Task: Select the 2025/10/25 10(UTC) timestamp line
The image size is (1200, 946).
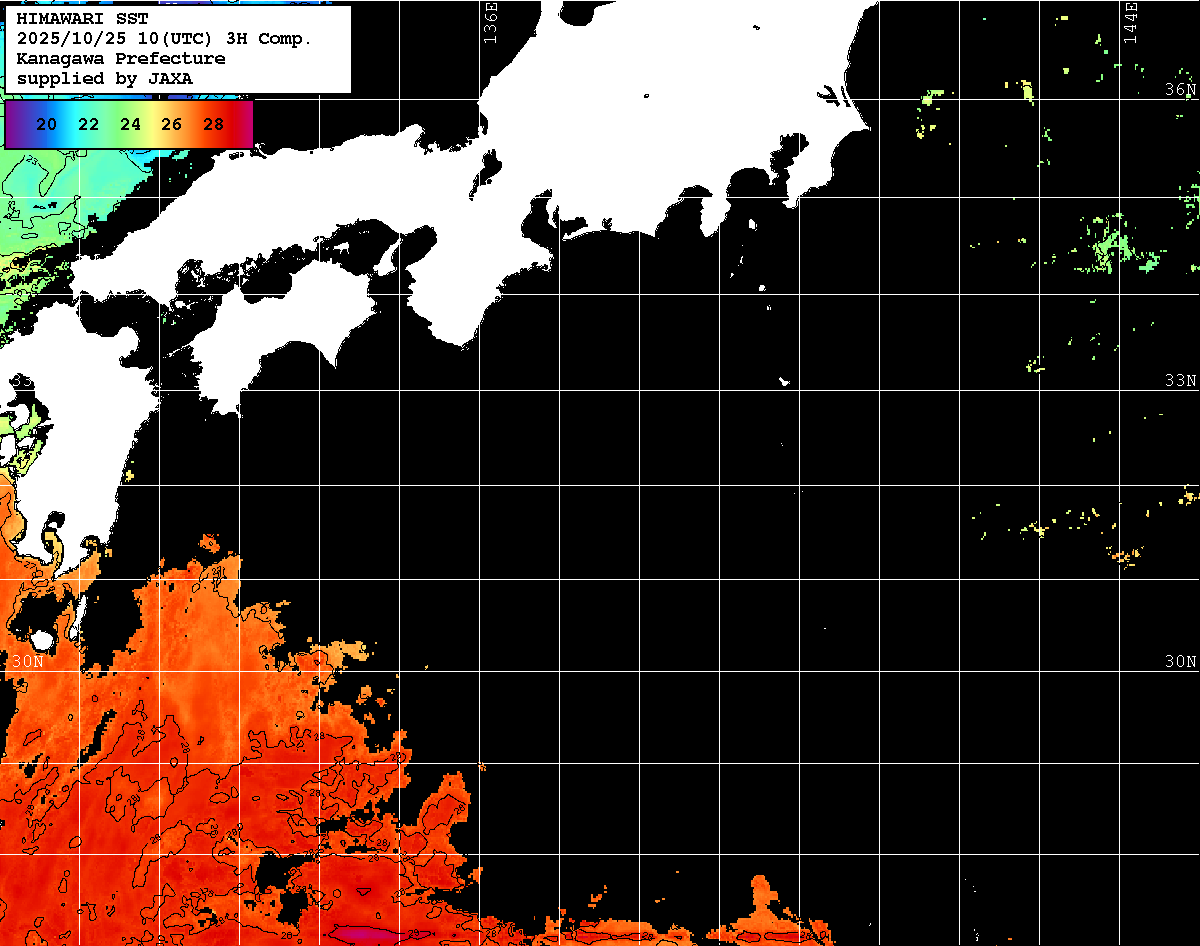Action: 164,38
